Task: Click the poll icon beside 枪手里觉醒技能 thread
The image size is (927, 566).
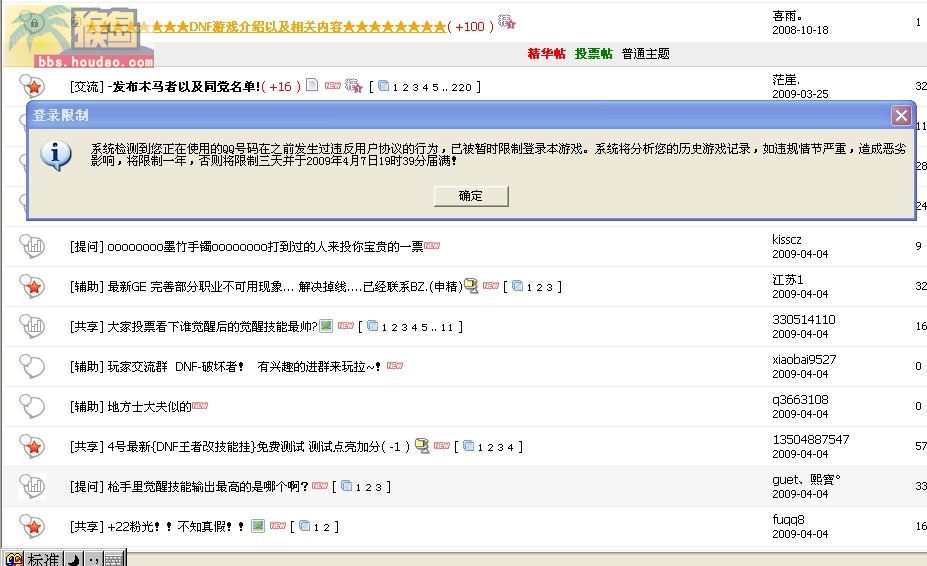Action: coord(33,486)
